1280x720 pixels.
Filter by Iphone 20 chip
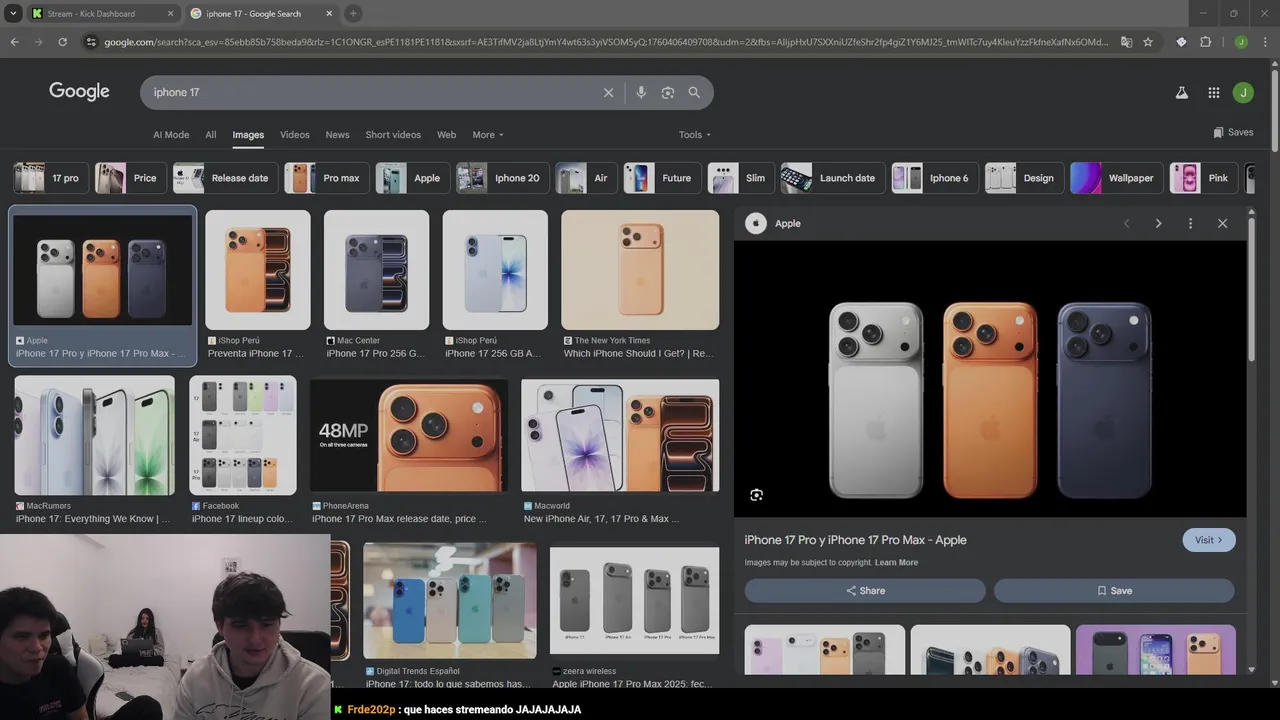(503, 178)
